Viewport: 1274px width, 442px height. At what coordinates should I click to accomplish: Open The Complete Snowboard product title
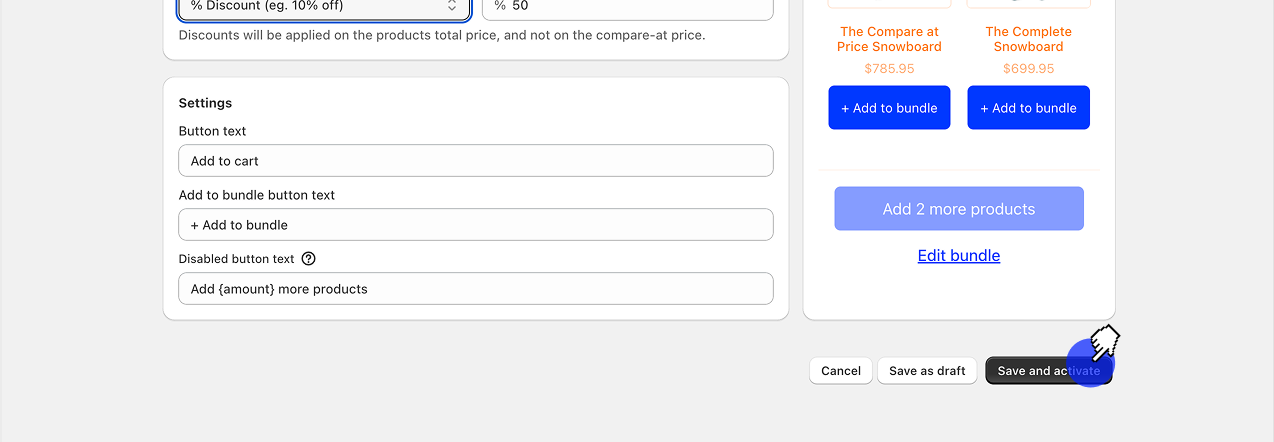[1028, 39]
